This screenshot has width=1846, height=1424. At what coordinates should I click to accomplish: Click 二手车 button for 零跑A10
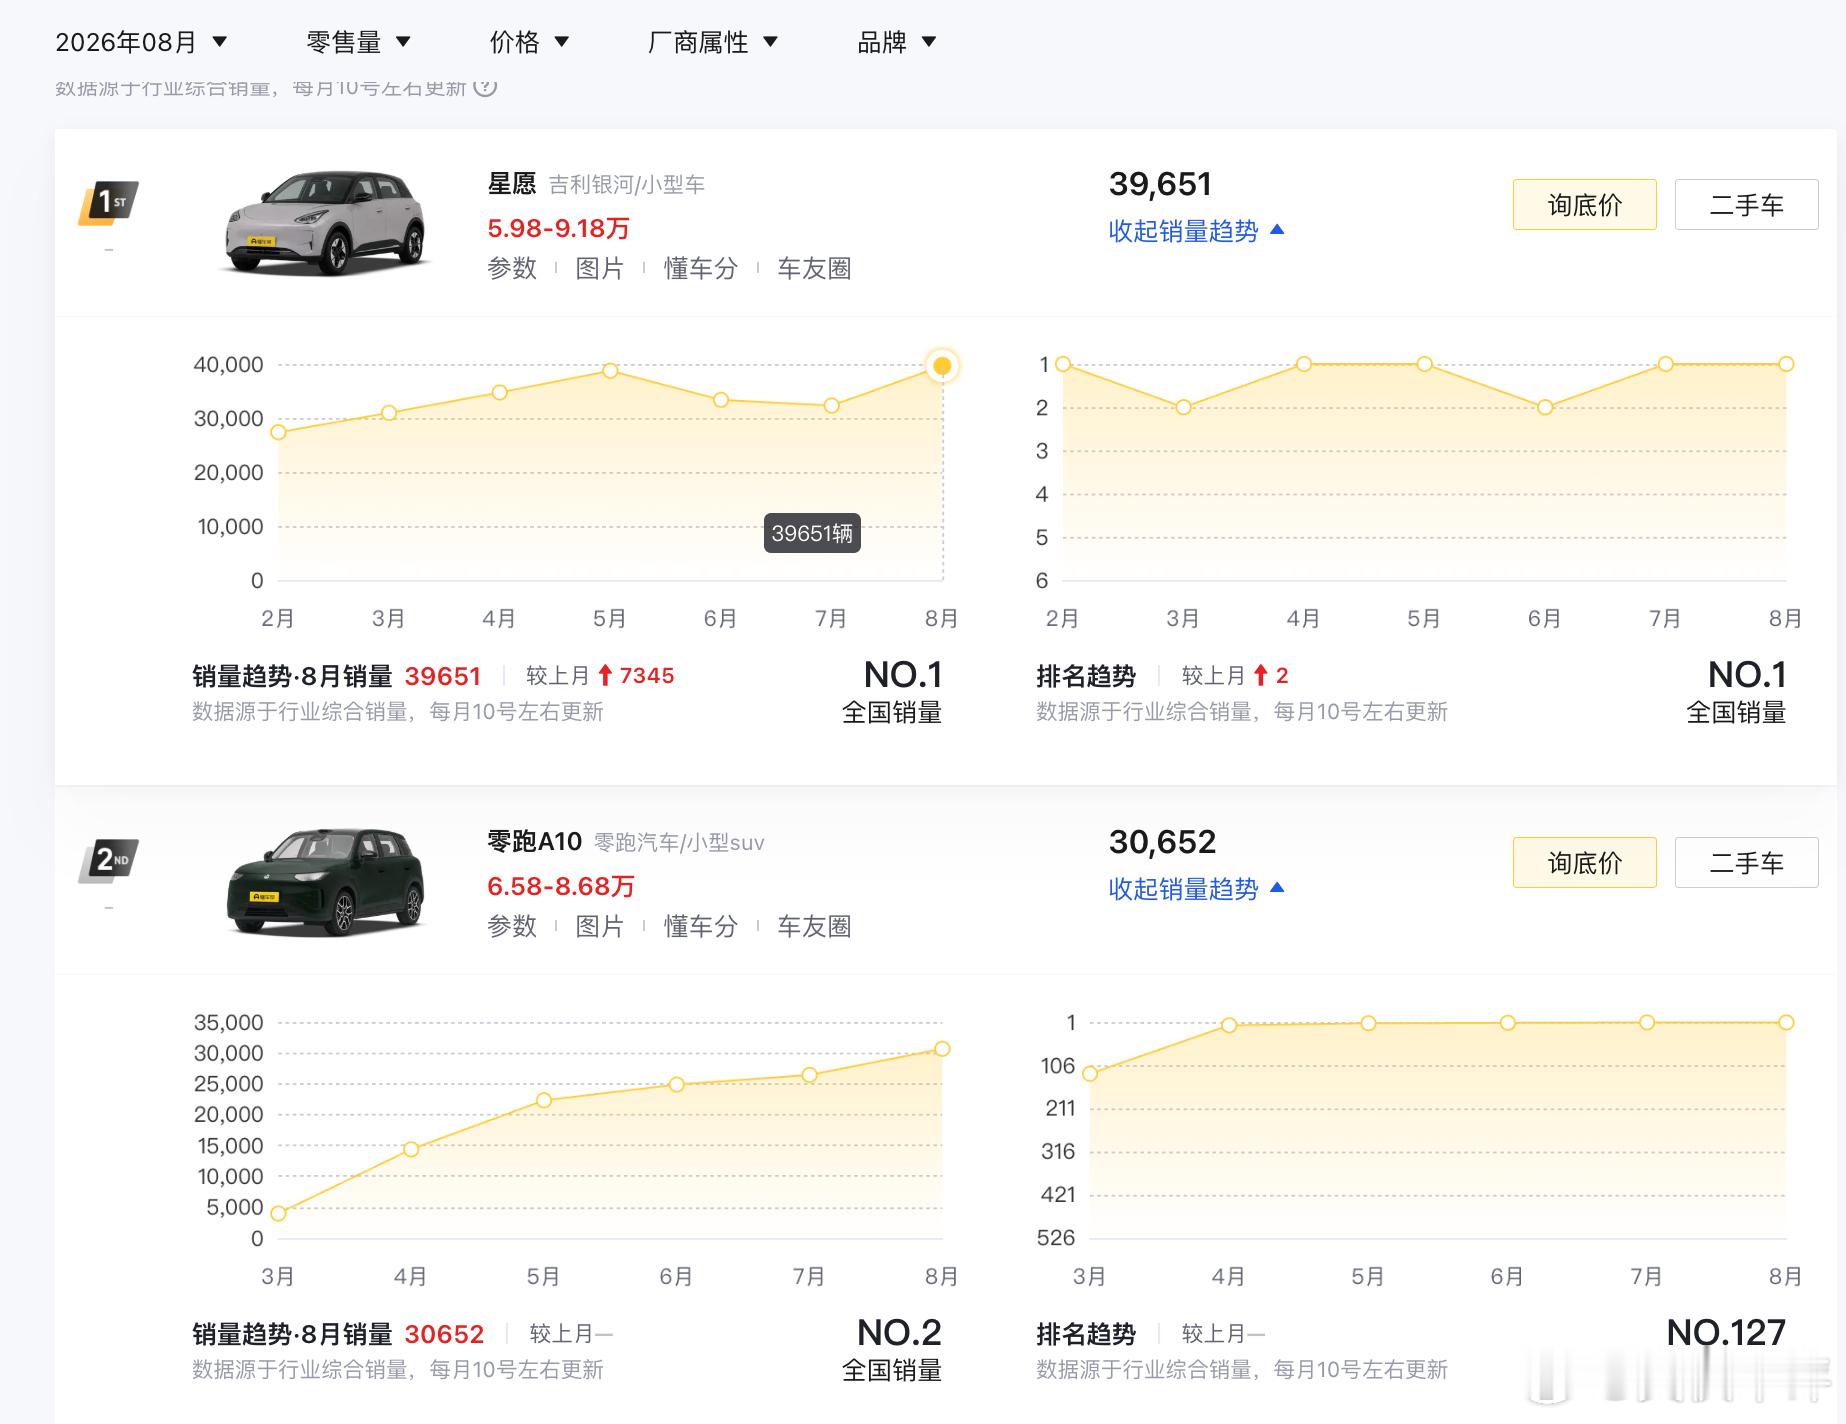point(1746,863)
